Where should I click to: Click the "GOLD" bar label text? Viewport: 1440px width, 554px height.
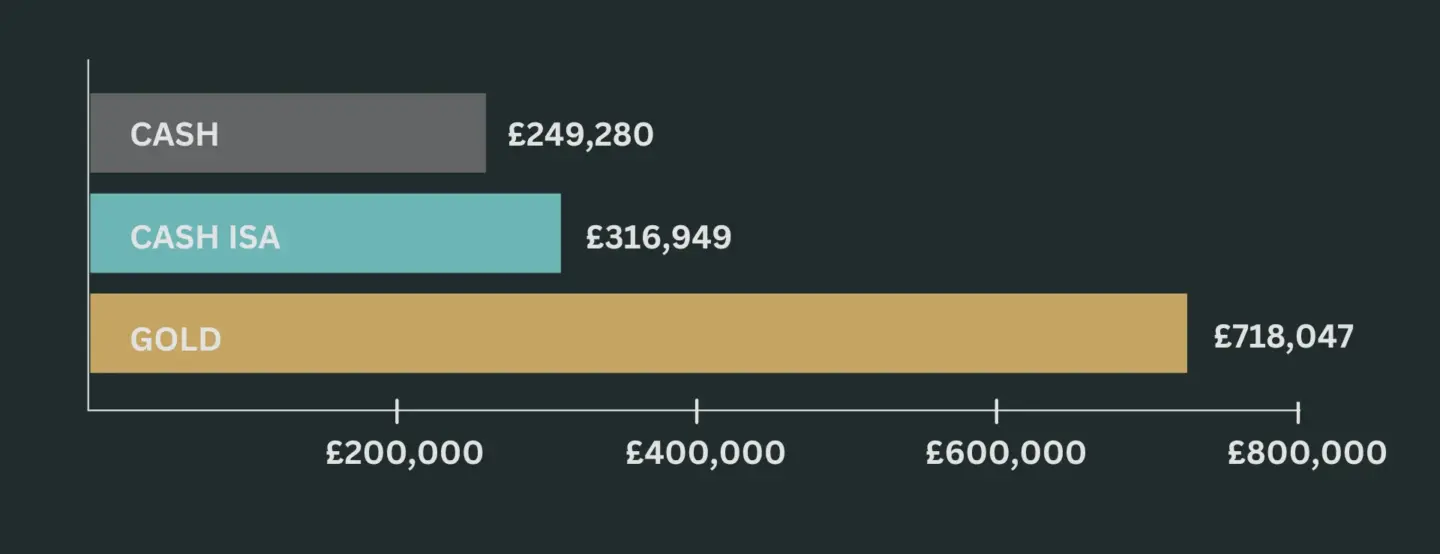point(176,340)
